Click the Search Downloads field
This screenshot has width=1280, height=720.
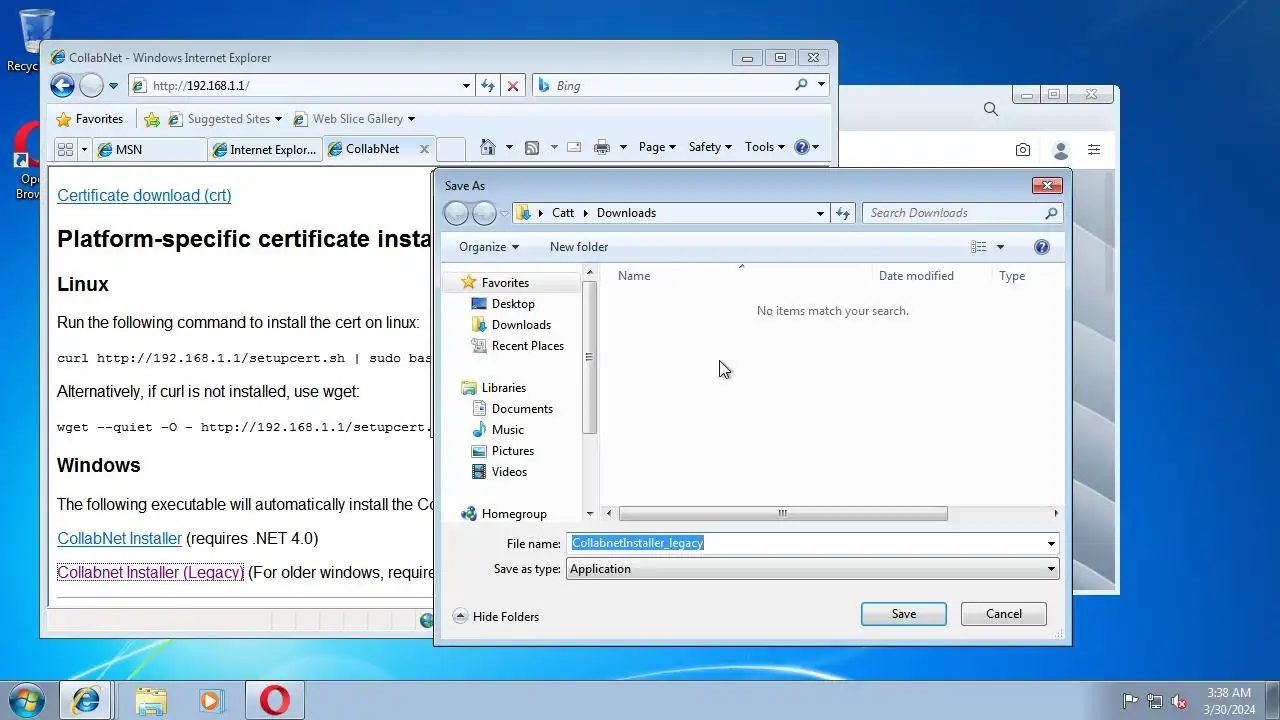pos(962,213)
